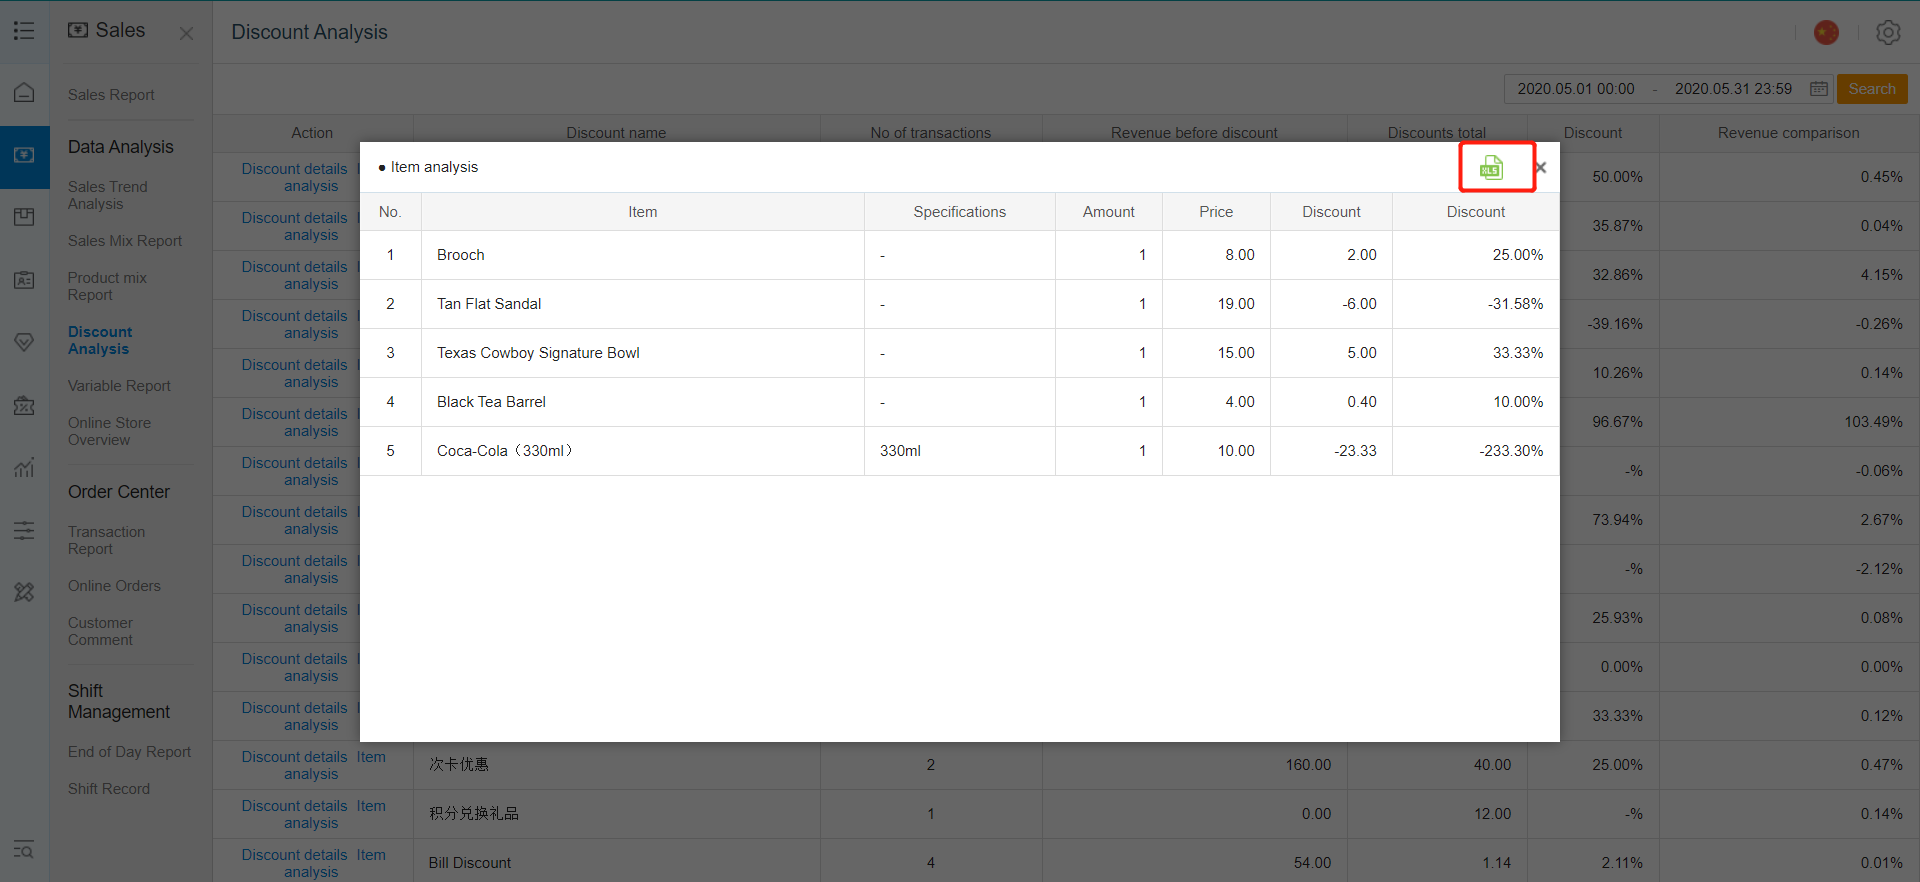Select the highlighted Sales sidebar icon
Image resolution: width=1920 pixels, height=882 pixels.
[24, 156]
